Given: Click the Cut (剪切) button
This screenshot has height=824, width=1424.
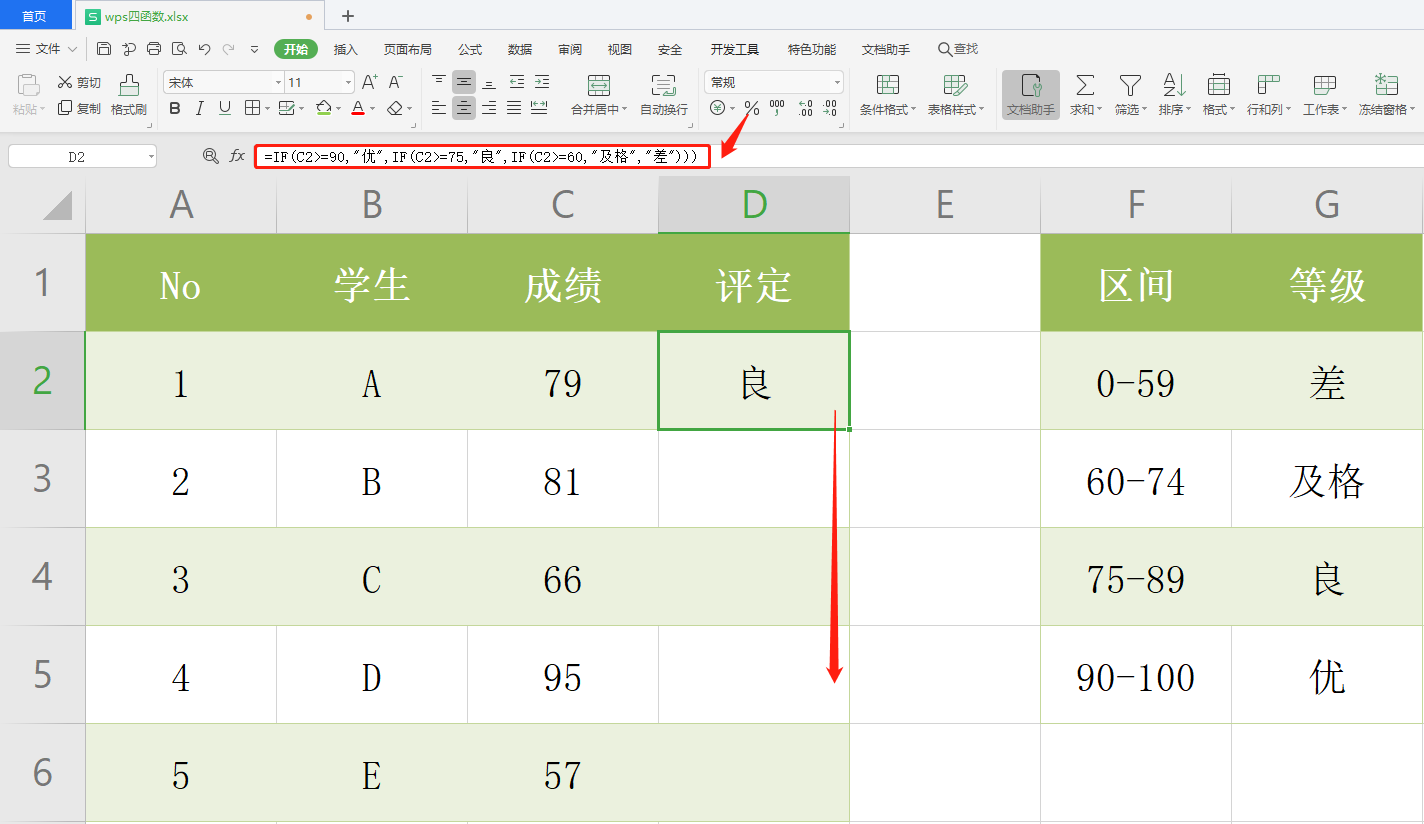Looking at the screenshot, I should pos(79,82).
